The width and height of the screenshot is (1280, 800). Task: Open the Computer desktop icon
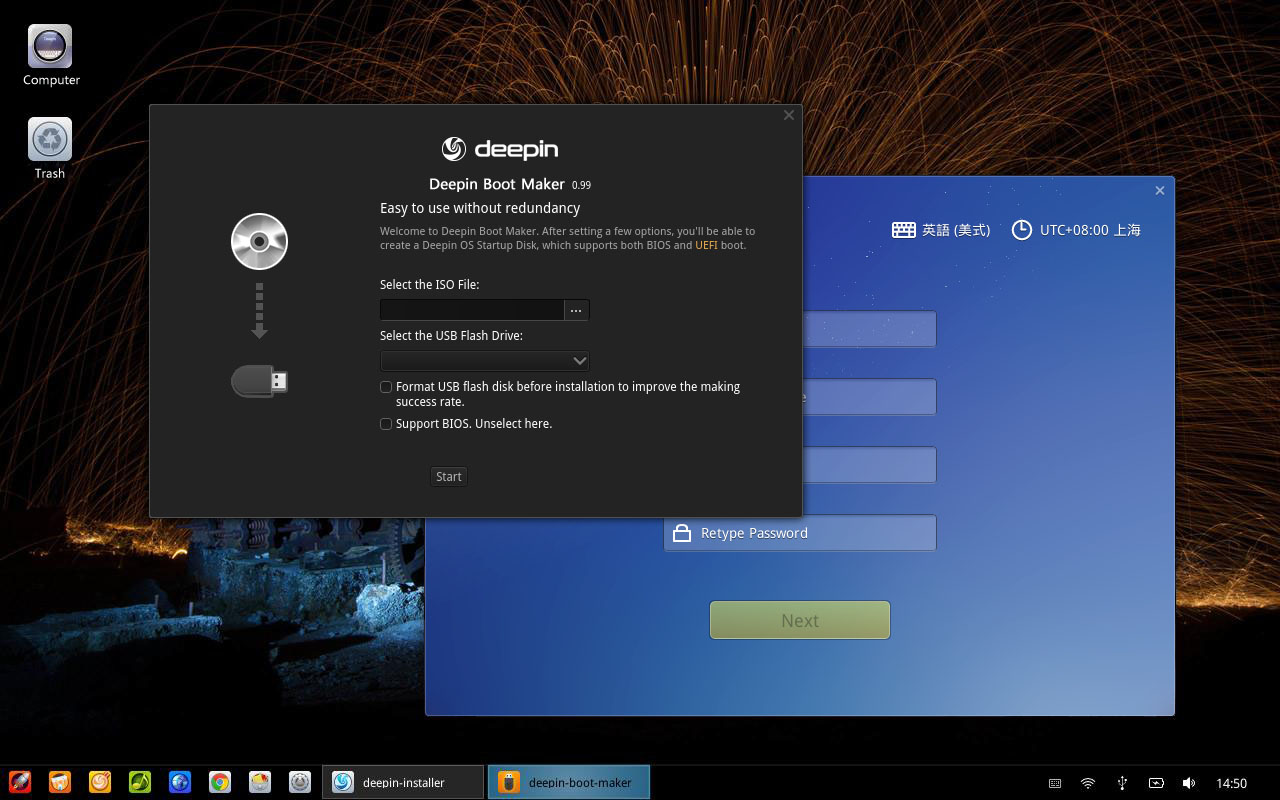click(50, 55)
